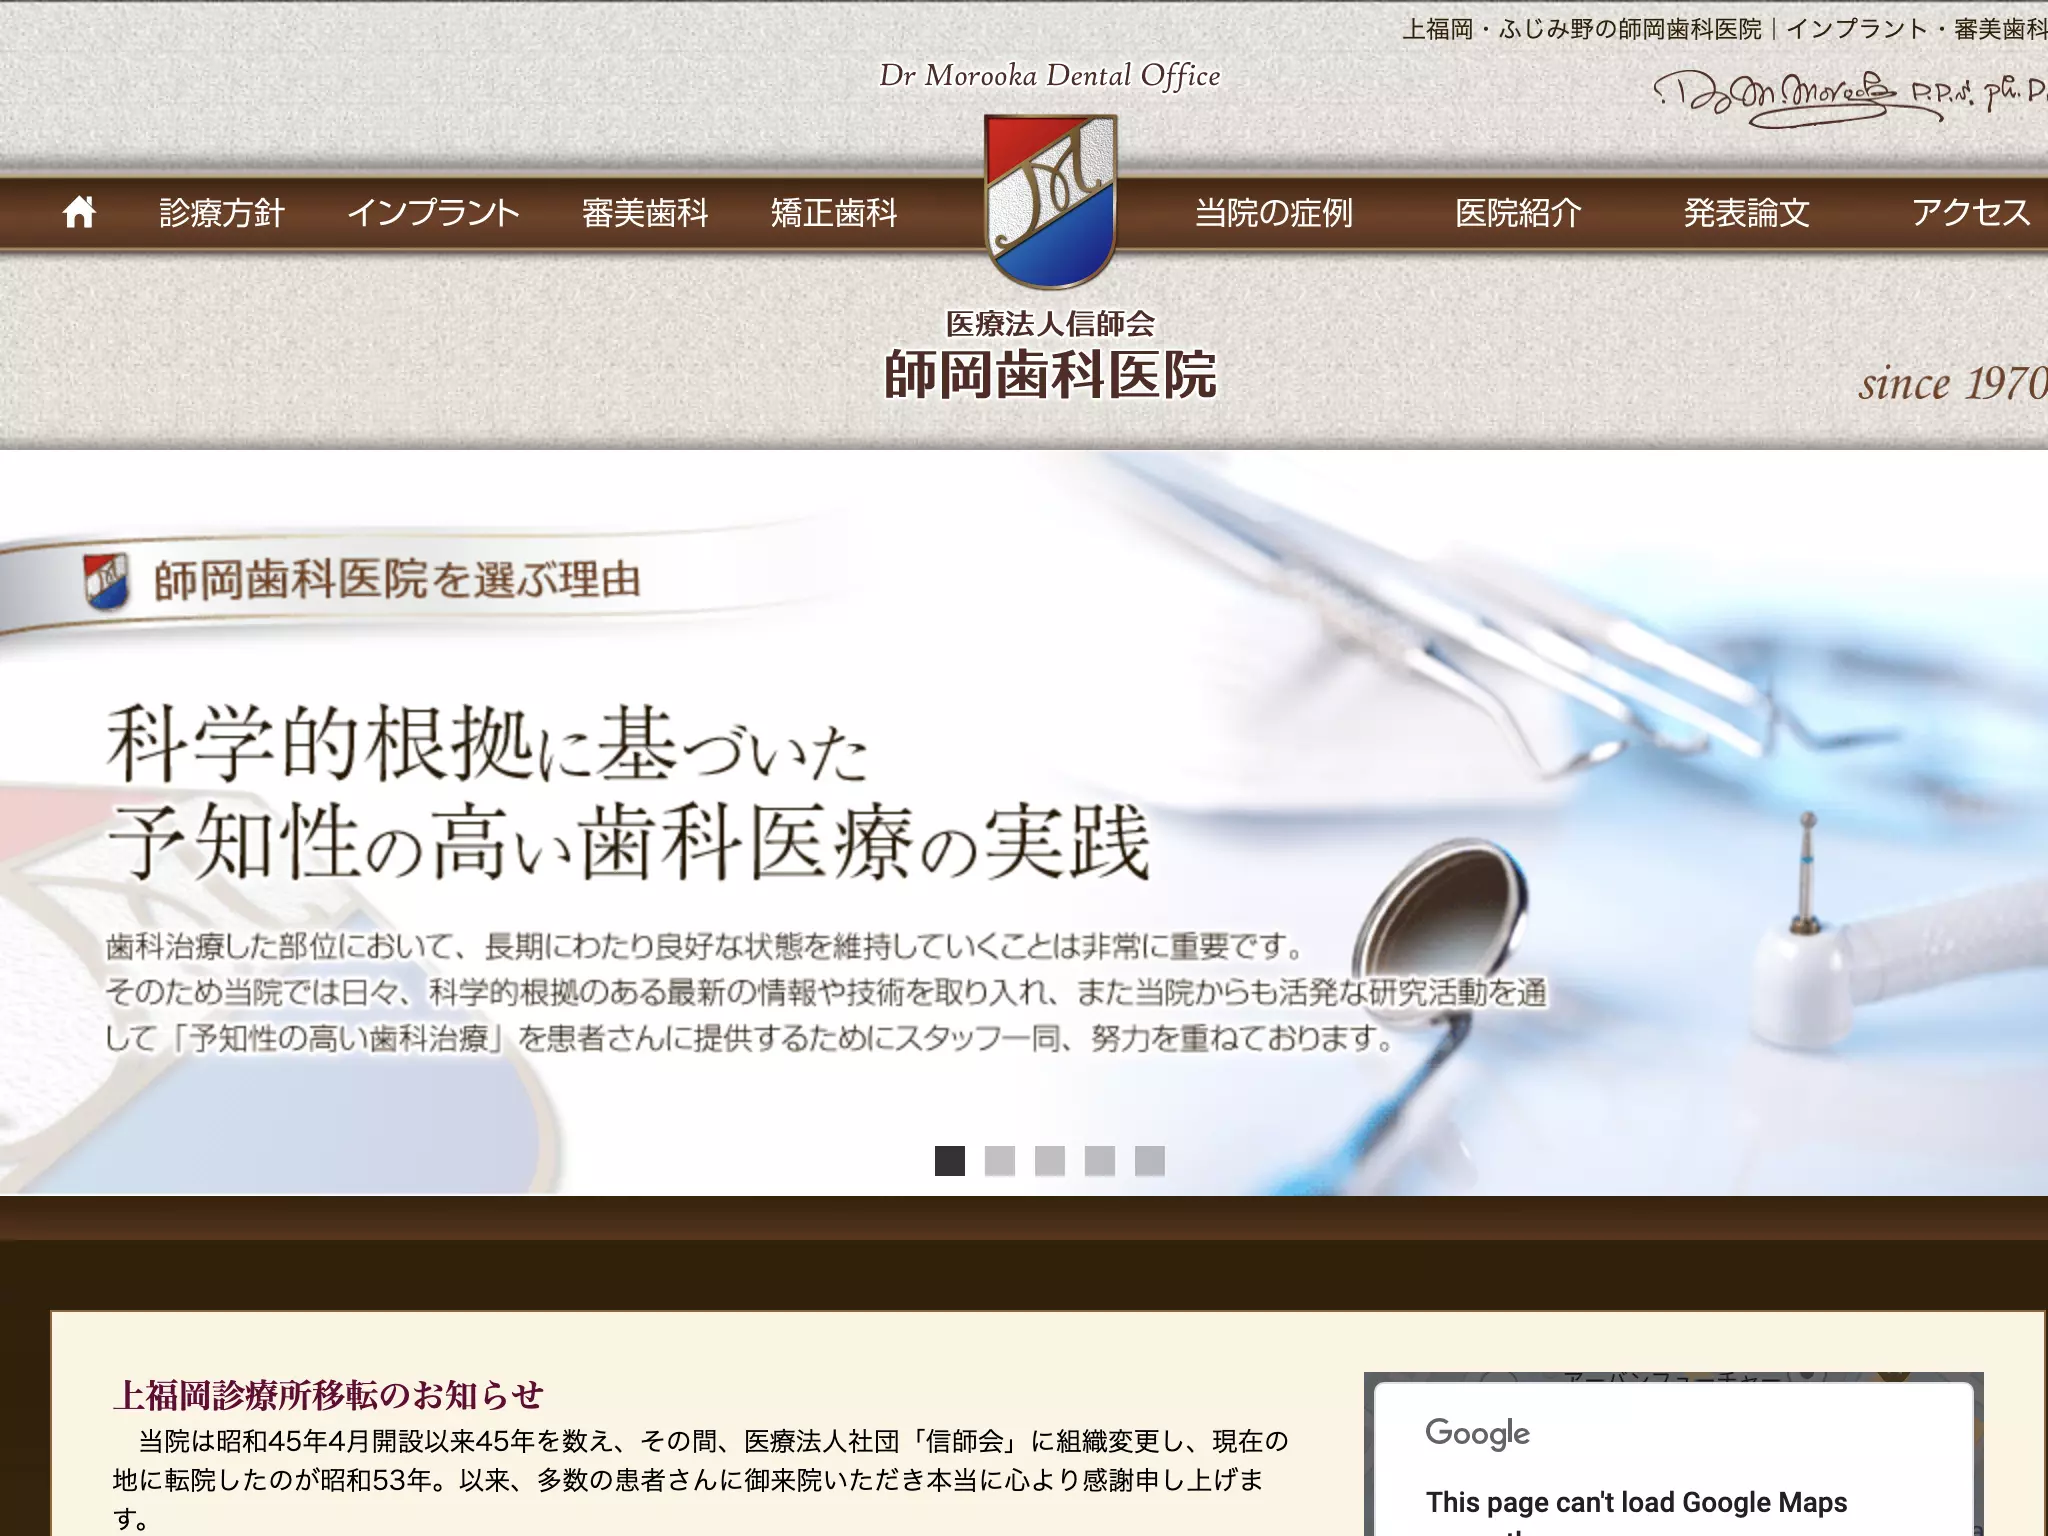The width and height of the screenshot is (2048, 1536).
Task: Select the fifth slider pagination dot
Action: pyautogui.click(x=1150, y=1161)
